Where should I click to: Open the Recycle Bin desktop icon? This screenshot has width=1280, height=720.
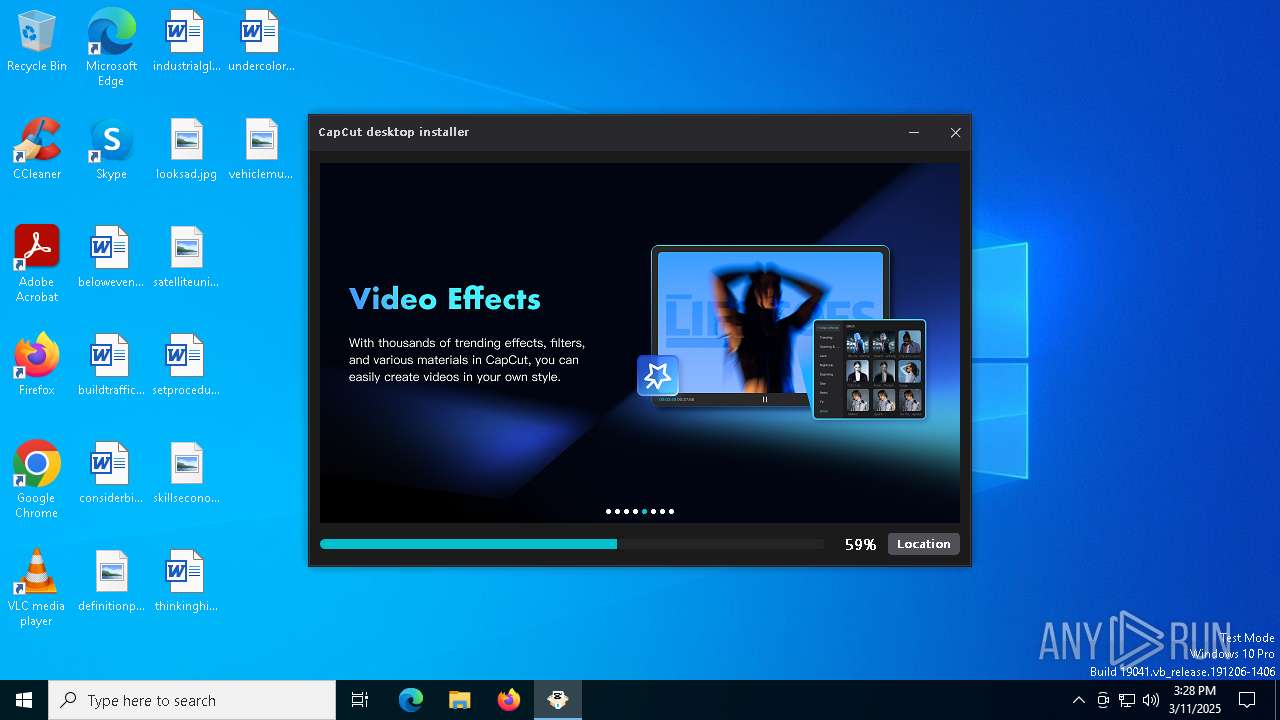click(37, 42)
